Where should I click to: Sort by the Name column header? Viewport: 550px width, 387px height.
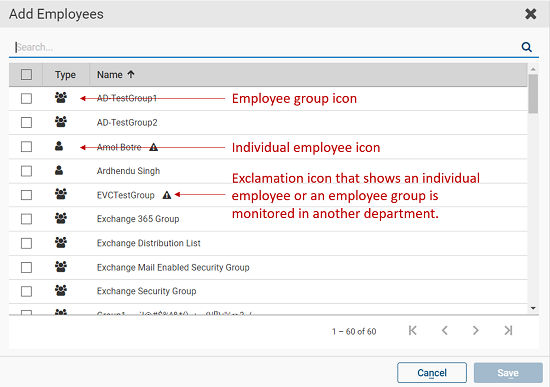click(110, 75)
